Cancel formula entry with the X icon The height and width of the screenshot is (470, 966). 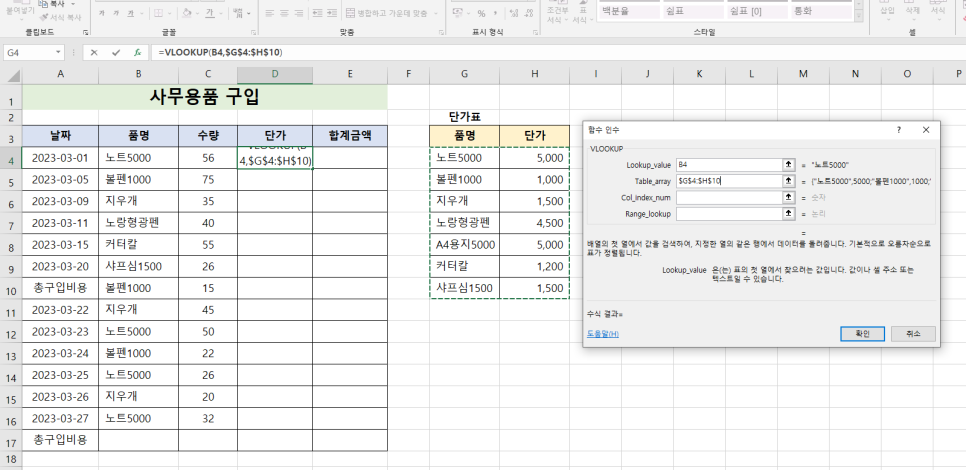pyautogui.click(x=94, y=53)
